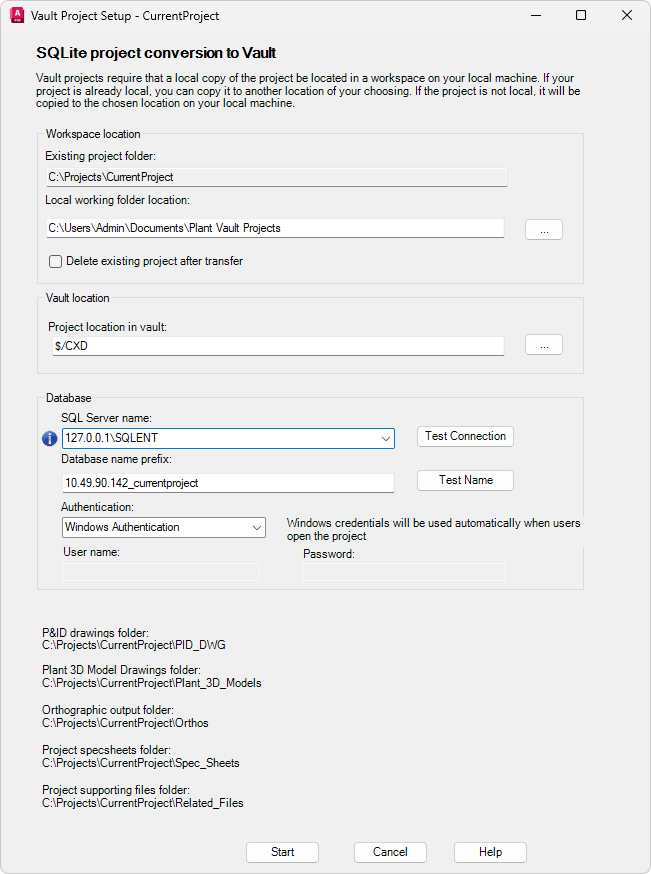Open the Authentication dropdown

click(164, 527)
